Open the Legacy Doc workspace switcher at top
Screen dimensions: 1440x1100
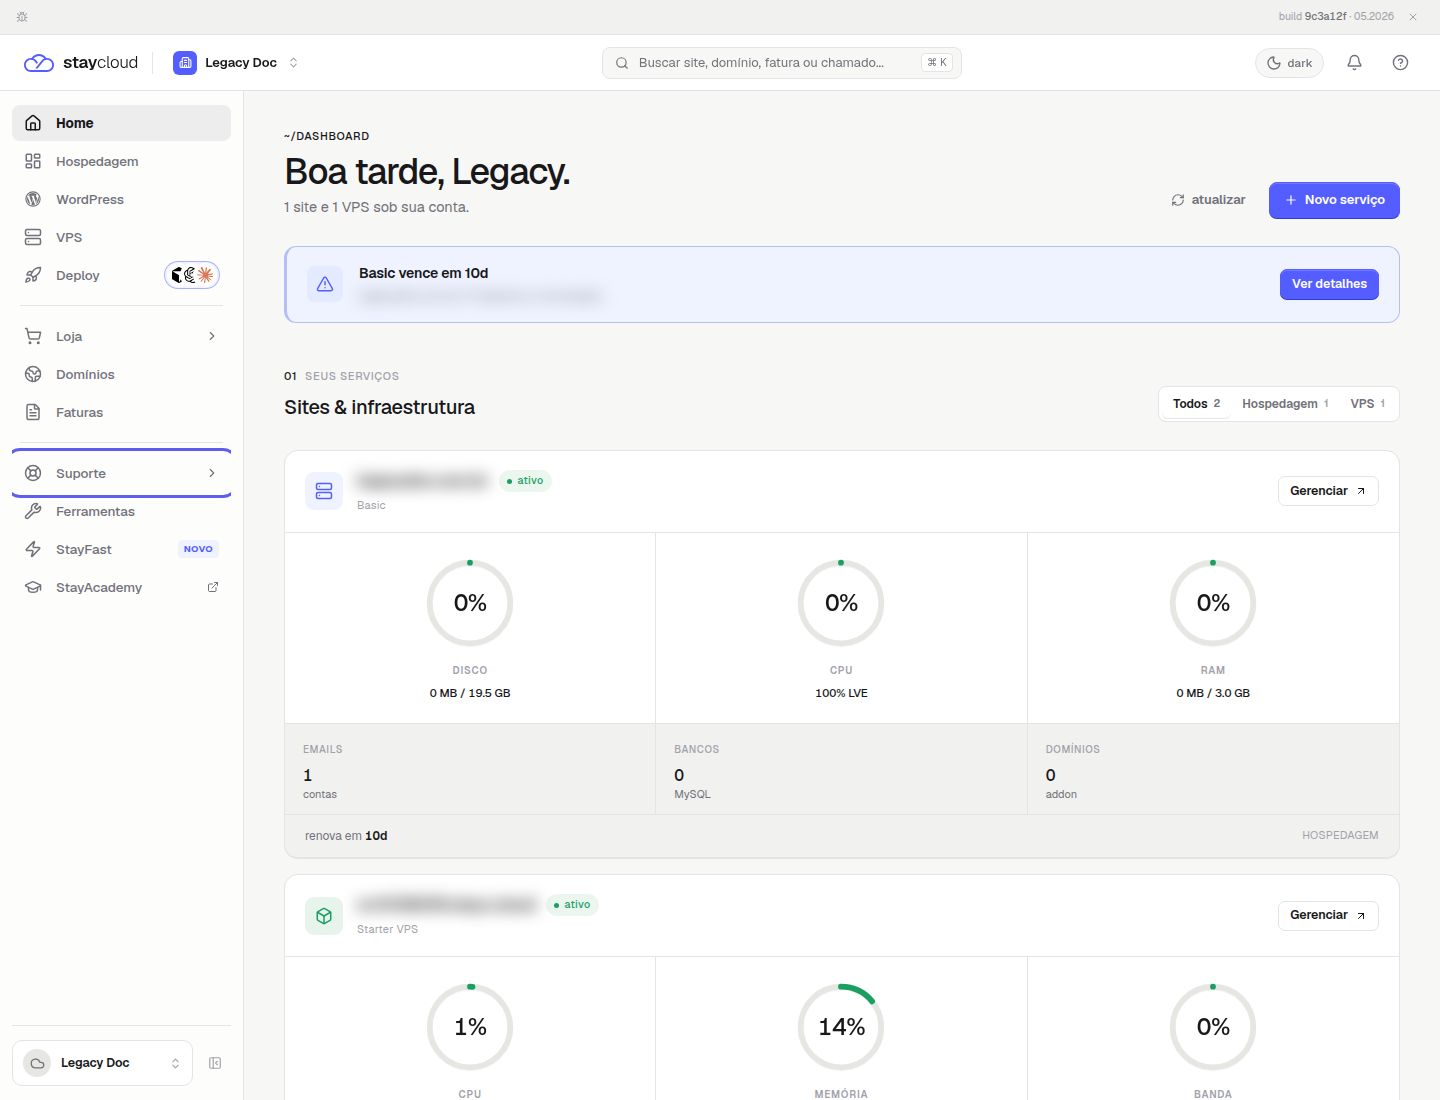click(x=236, y=62)
